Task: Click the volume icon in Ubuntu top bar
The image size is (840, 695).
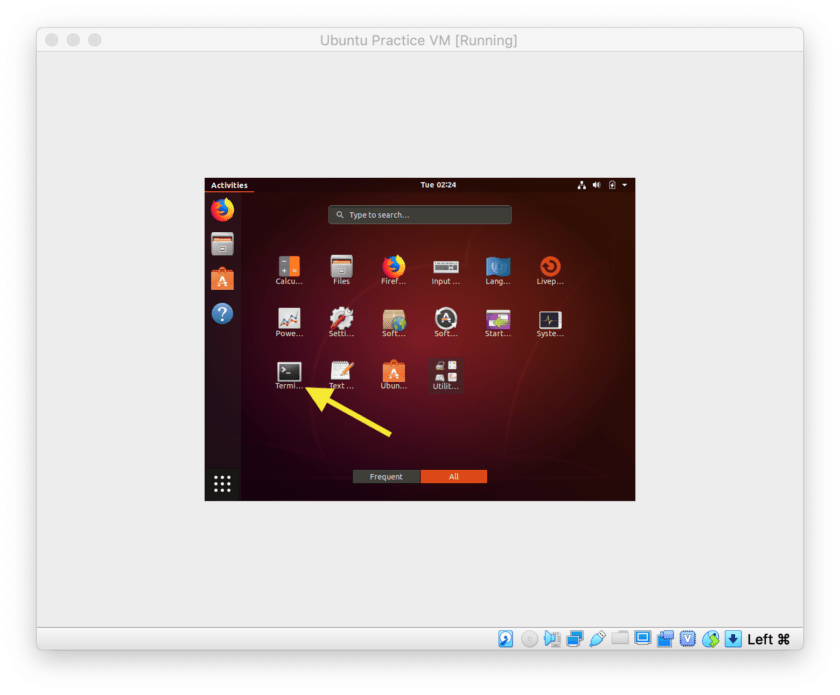Action: point(596,185)
